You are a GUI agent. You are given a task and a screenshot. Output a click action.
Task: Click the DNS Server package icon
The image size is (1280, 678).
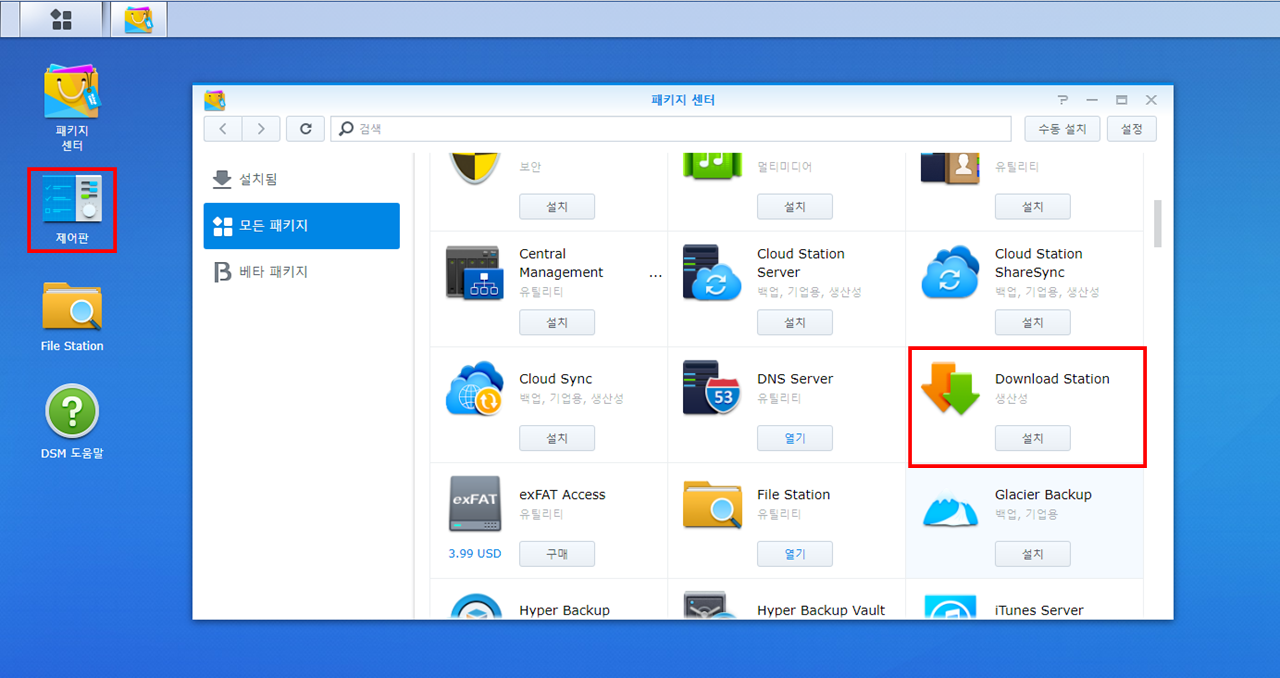[711, 388]
